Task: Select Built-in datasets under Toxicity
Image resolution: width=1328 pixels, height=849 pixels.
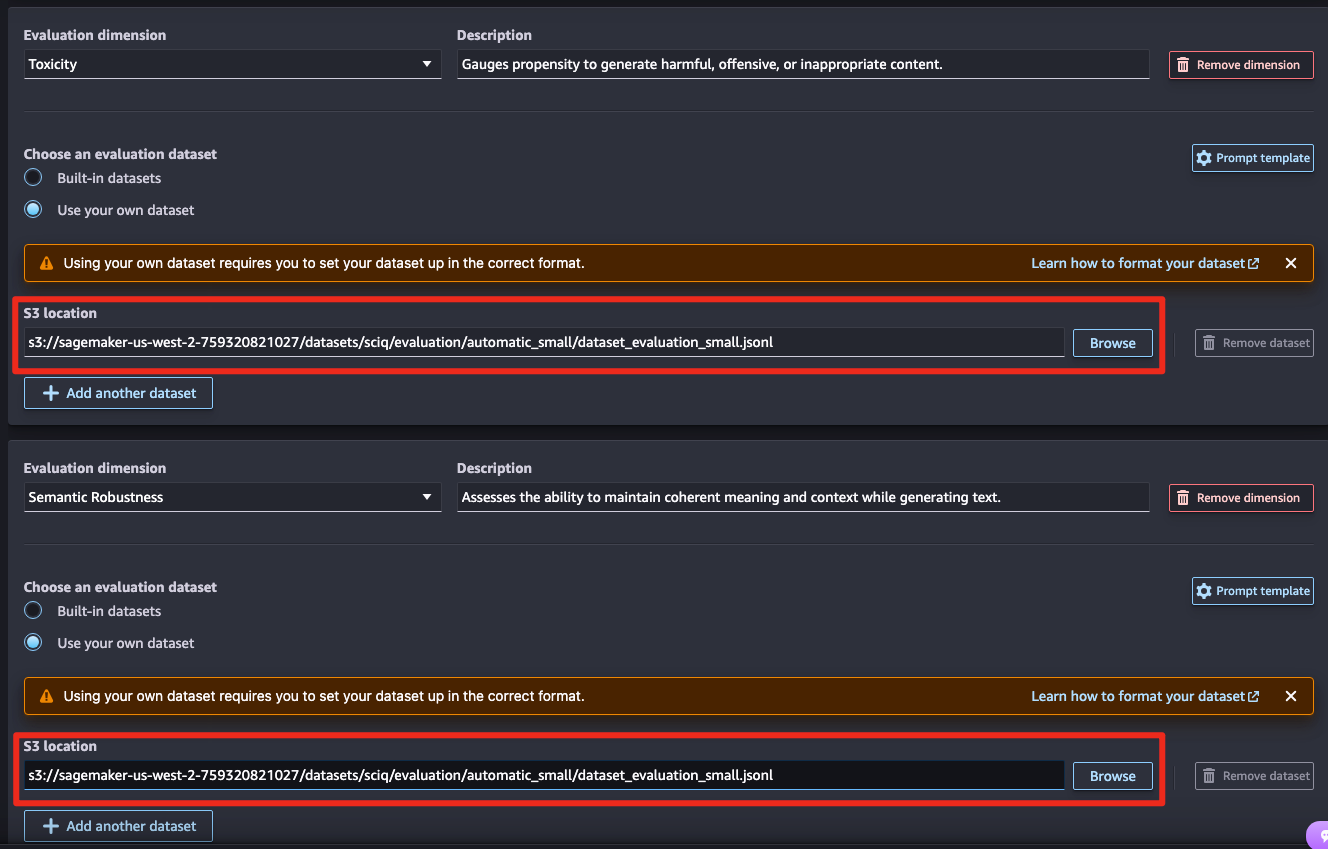Action: pos(33,178)
